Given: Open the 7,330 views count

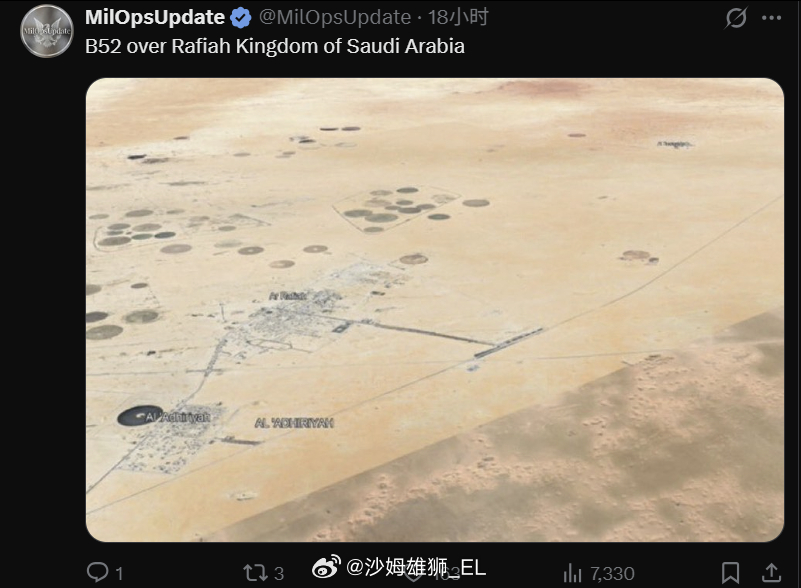Looking at the screenshot, I should [x=612, y=574].
